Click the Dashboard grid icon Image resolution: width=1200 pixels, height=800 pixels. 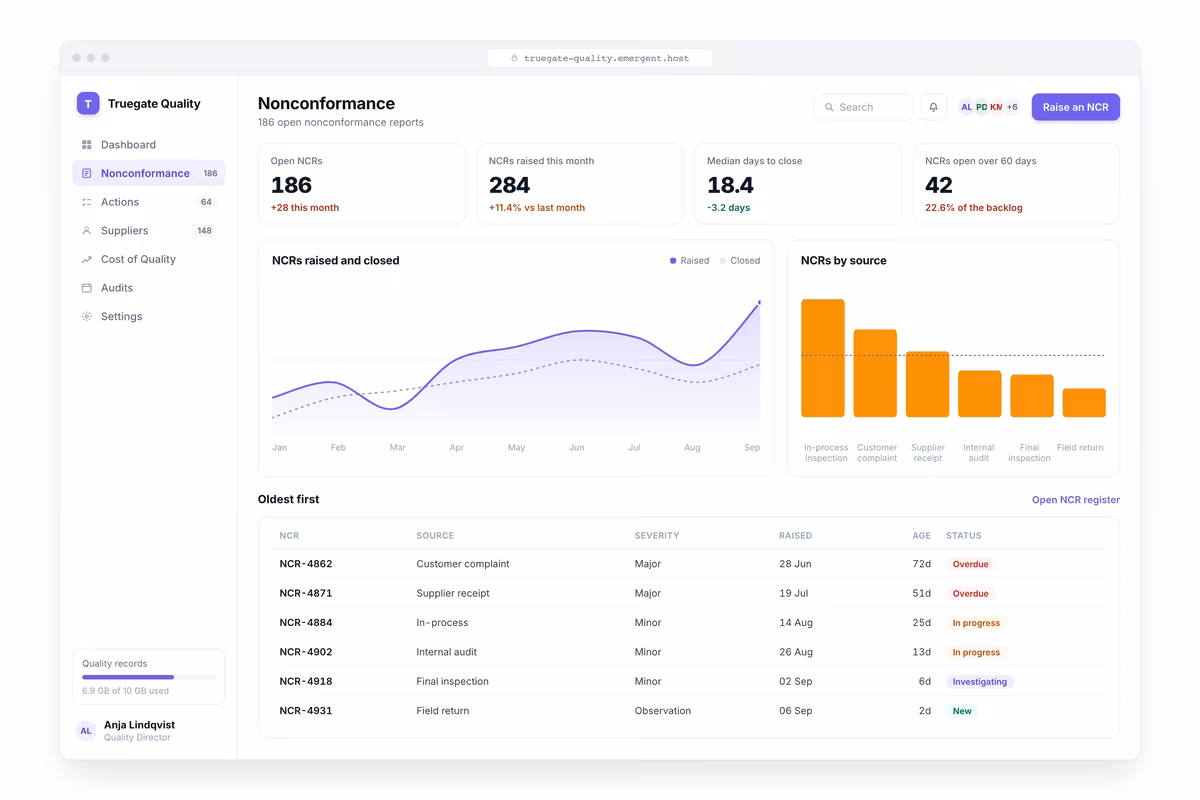[87, 145]
